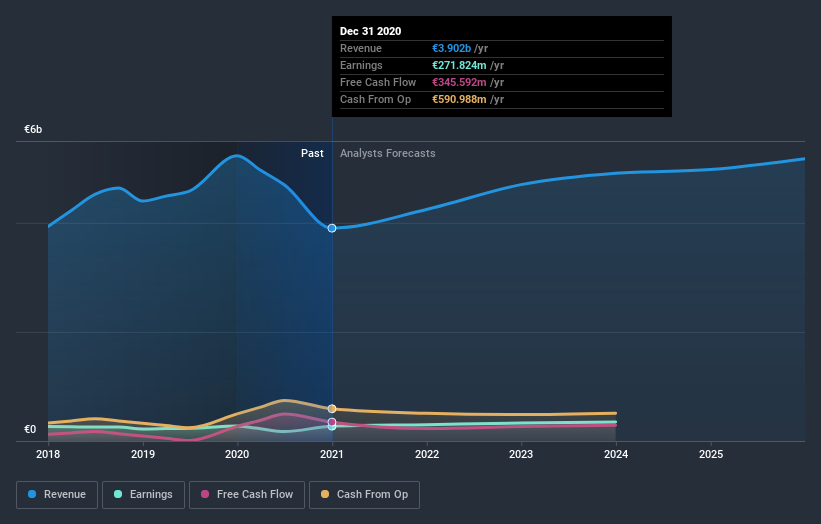Viewport: 821px width, 524px height.
Task: Click the Past section label
Action: coord(312,153)
